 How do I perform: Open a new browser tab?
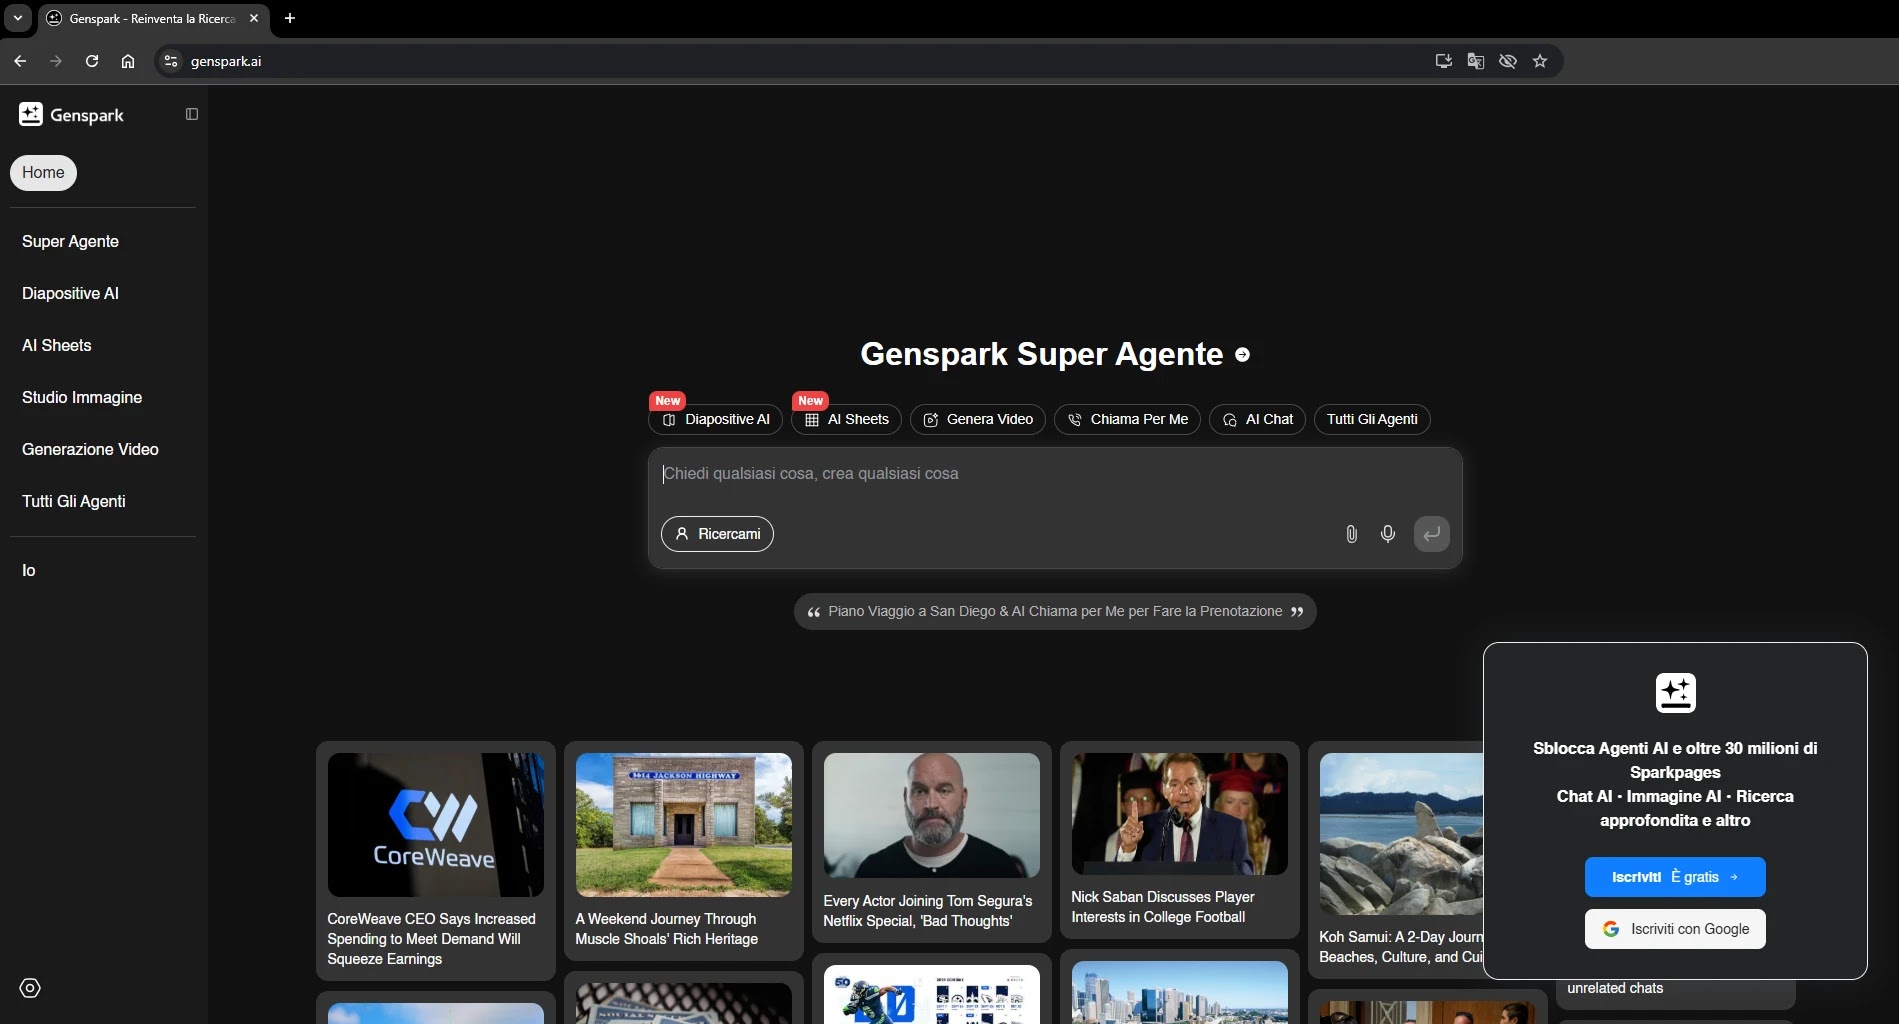tap(290, 18)
